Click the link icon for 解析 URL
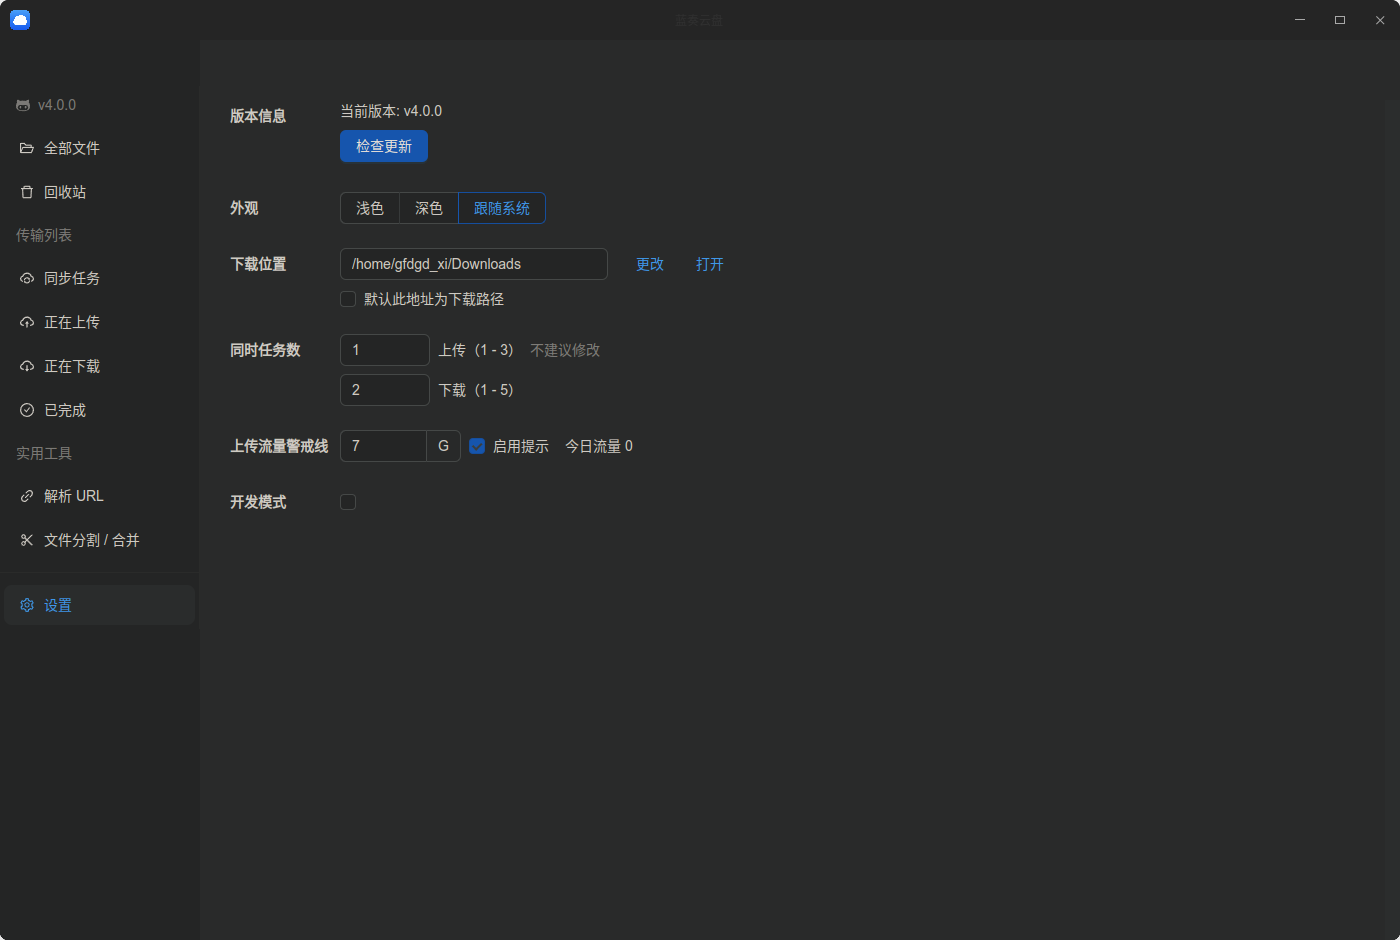 [x=27, y=496]
